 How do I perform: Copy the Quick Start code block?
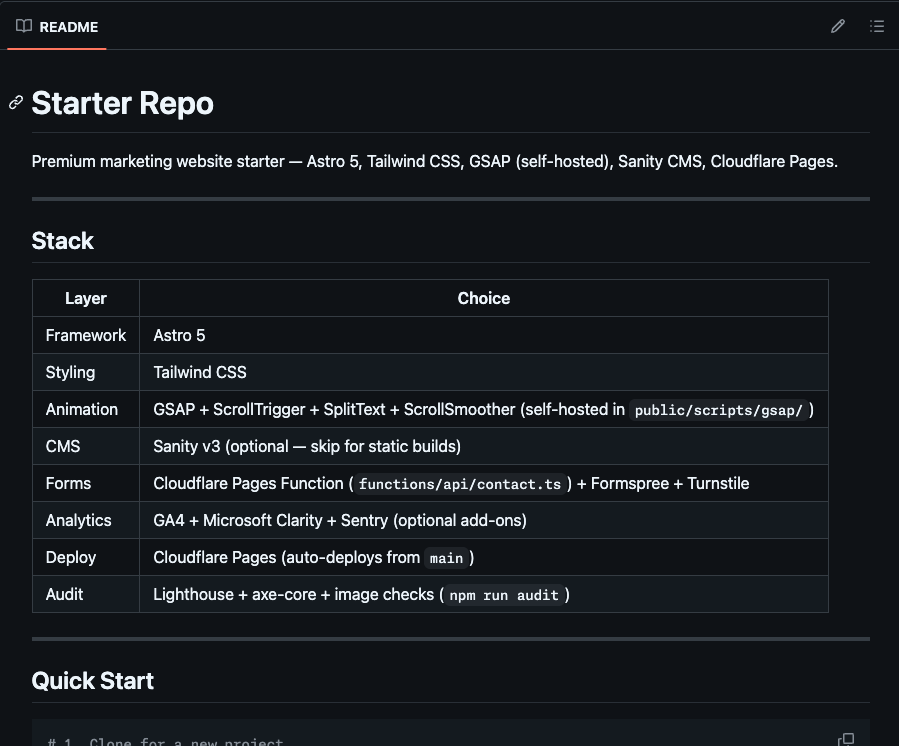[846, 740]
